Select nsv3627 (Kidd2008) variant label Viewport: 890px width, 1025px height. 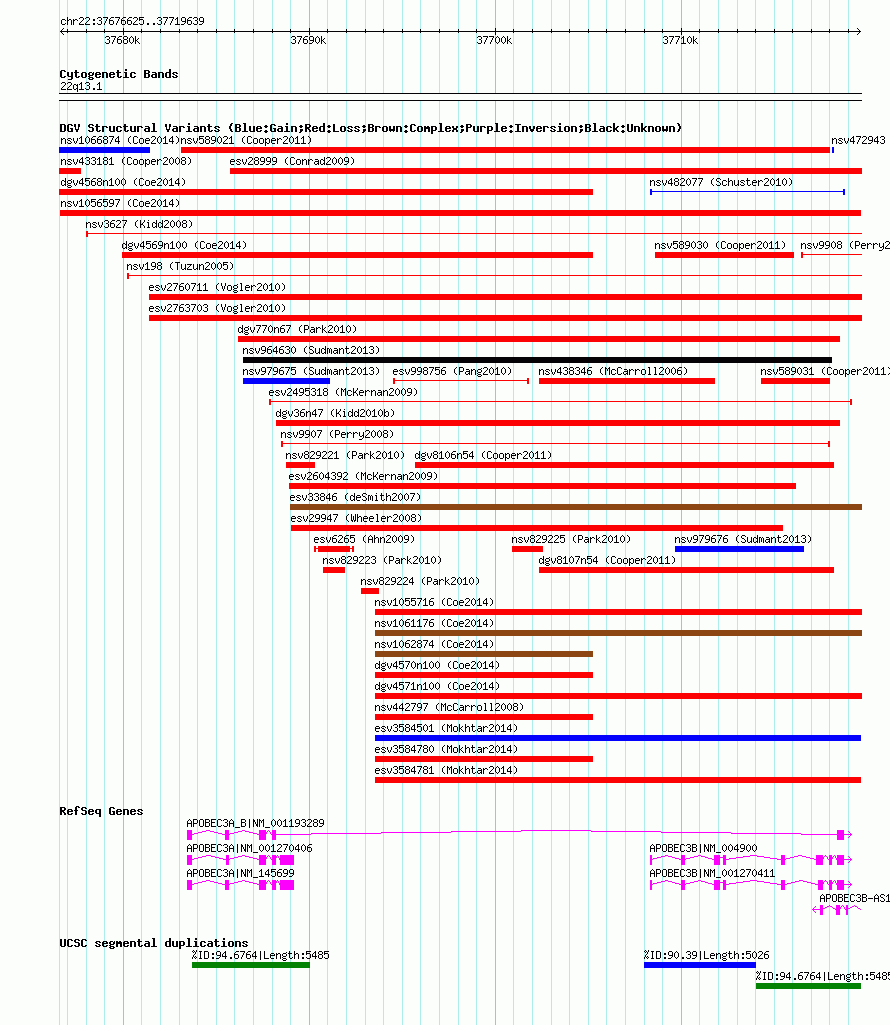click(139, 224)
